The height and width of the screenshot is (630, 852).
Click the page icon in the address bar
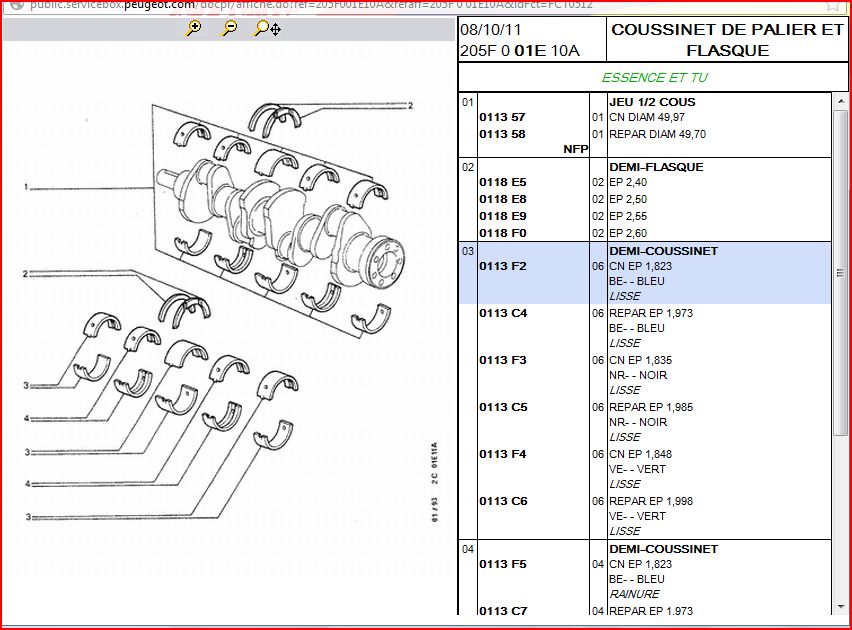[14, 4]
